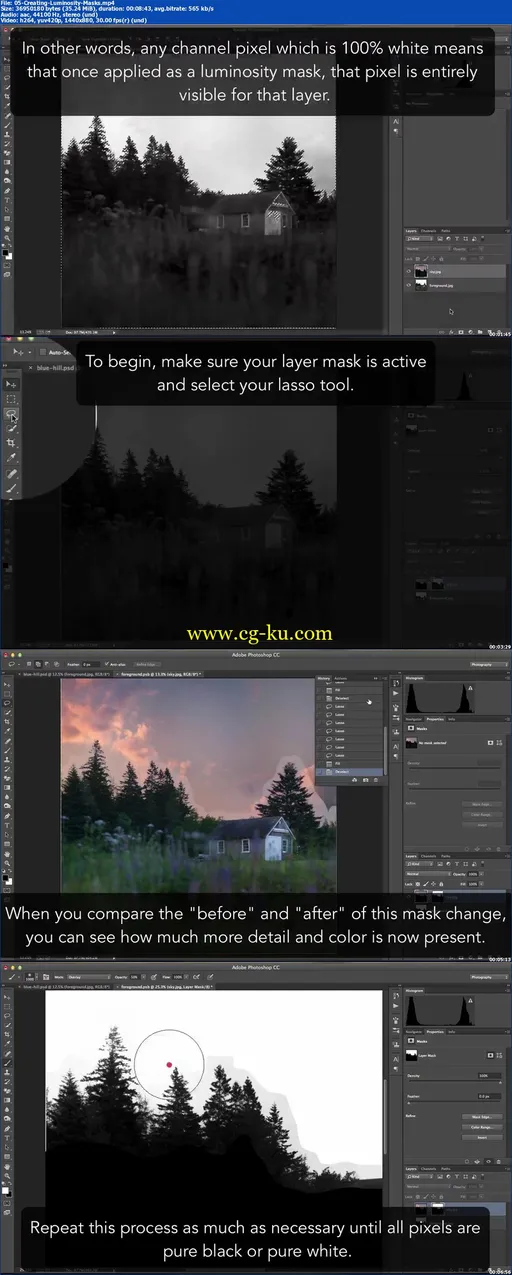The height and width of the screenshot is (1275, 512).
Task: Select the Eyedropper tool in the second frame
Action: point(10,458)
